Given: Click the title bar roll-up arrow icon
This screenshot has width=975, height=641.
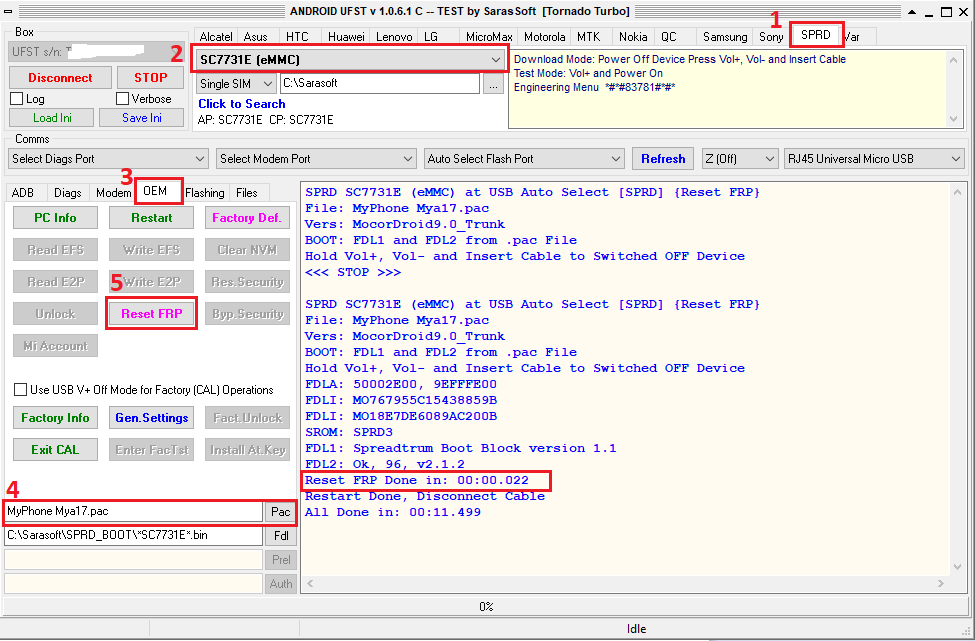Looking at the screenshot, I should [912, 12].
